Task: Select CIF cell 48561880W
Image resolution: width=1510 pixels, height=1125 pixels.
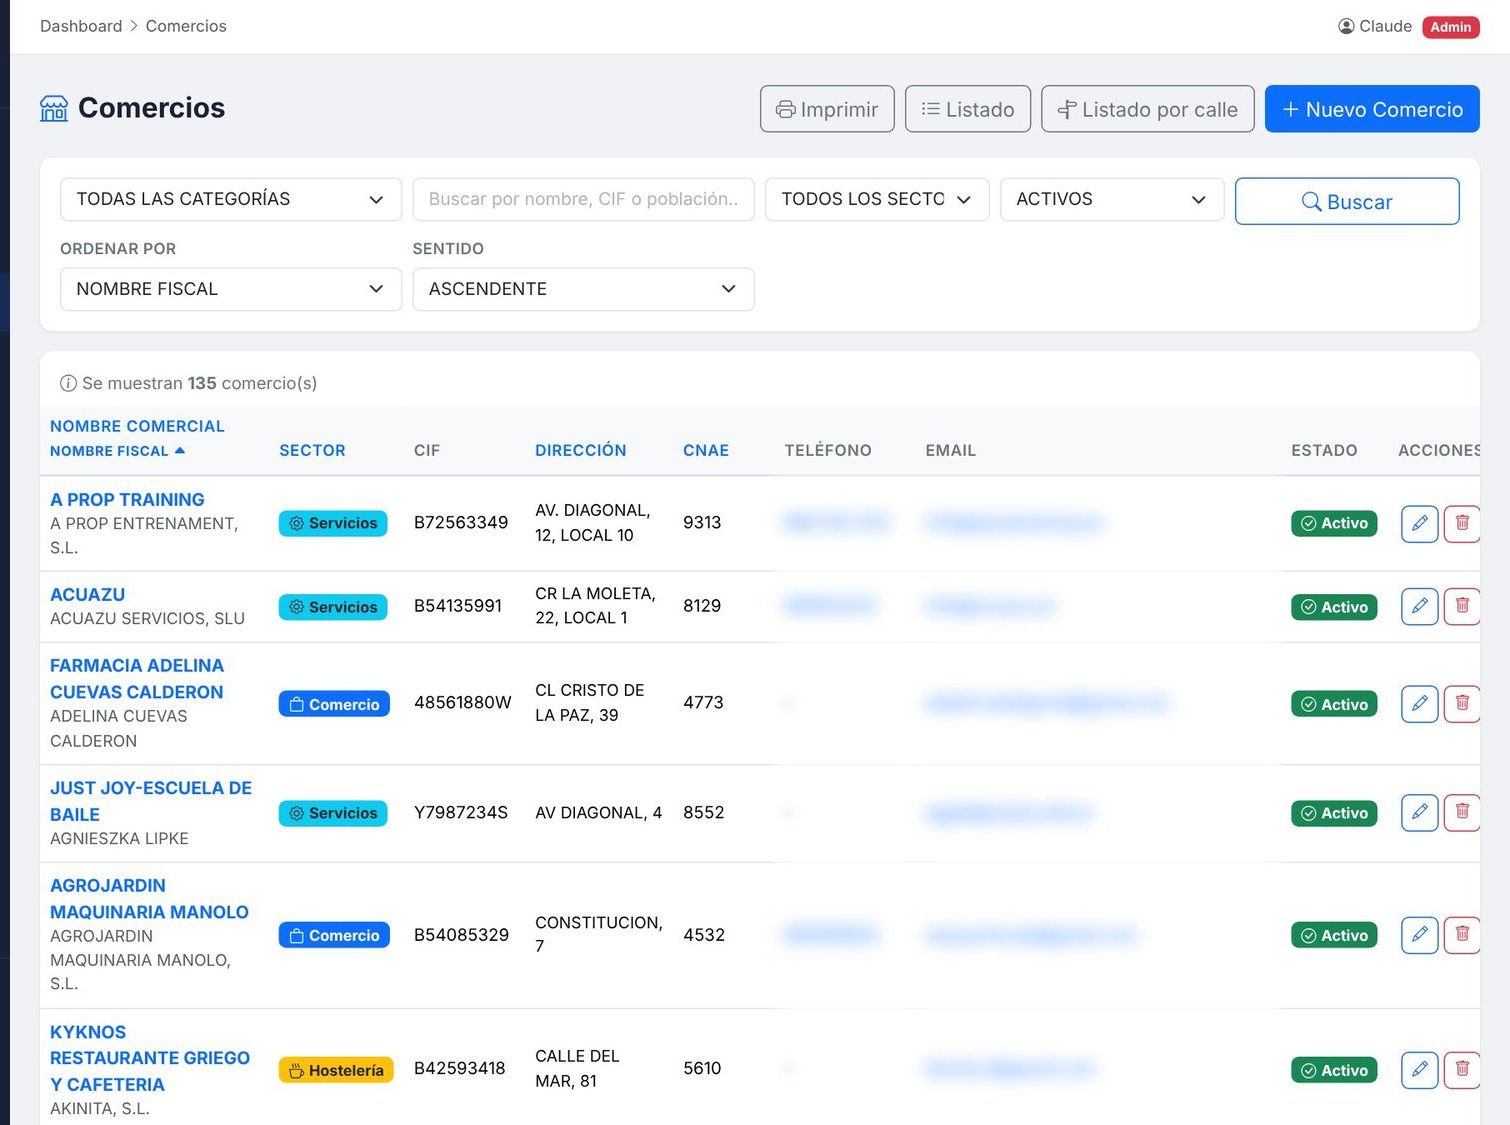Action: [463, 702]
